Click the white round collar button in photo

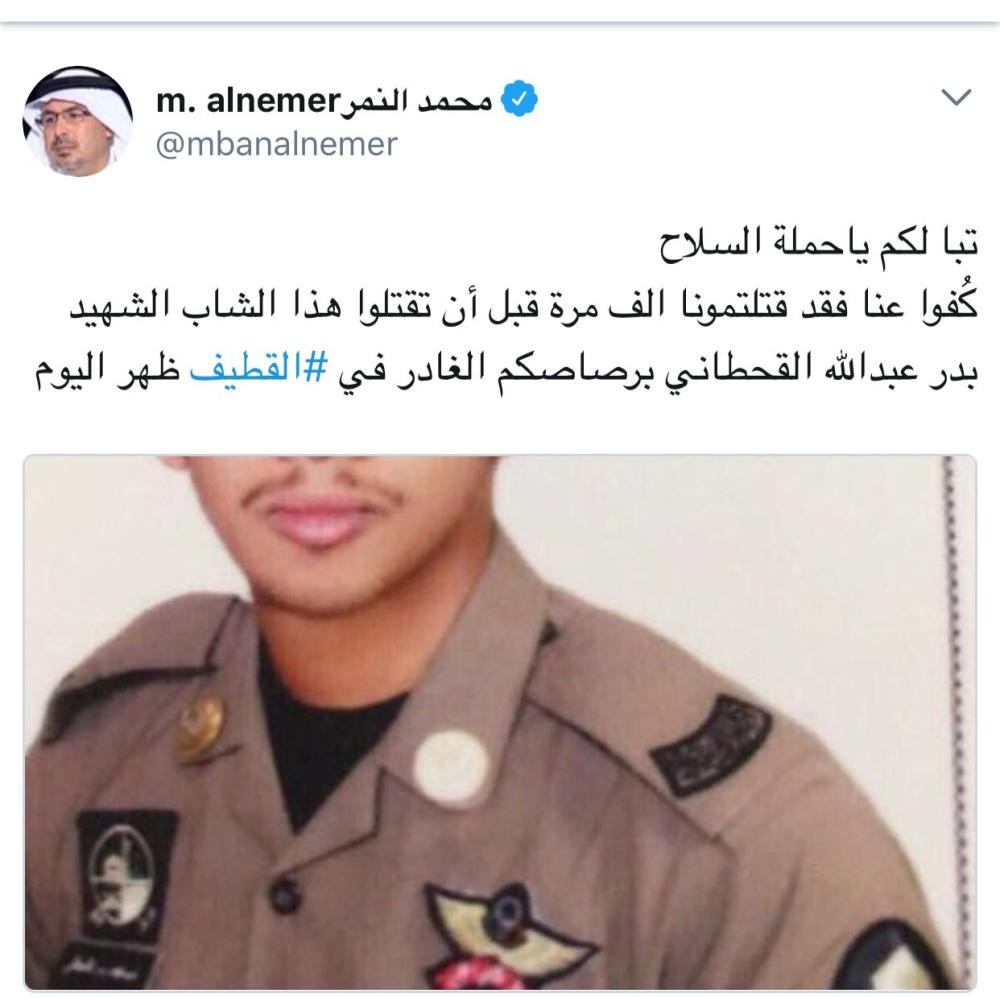[x=451, y=768]
